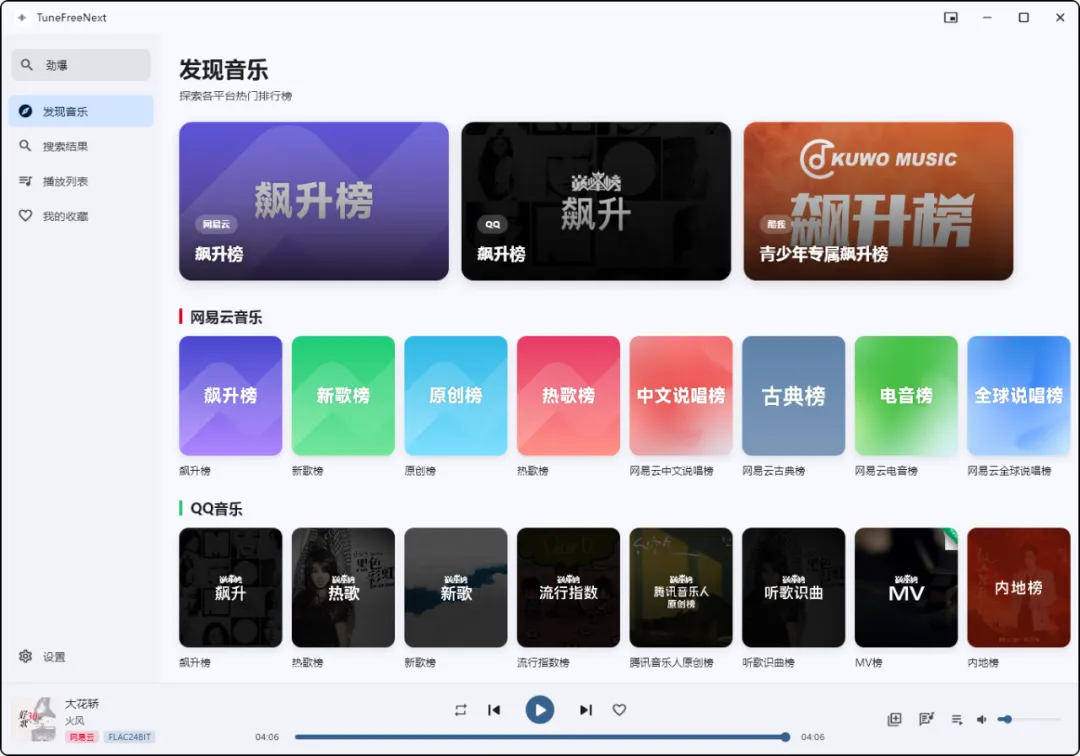Click the magnifier icon in the search box
The width and height of the screenshot is (1080, 756).
pyautogui.click(x=26, y=65)
